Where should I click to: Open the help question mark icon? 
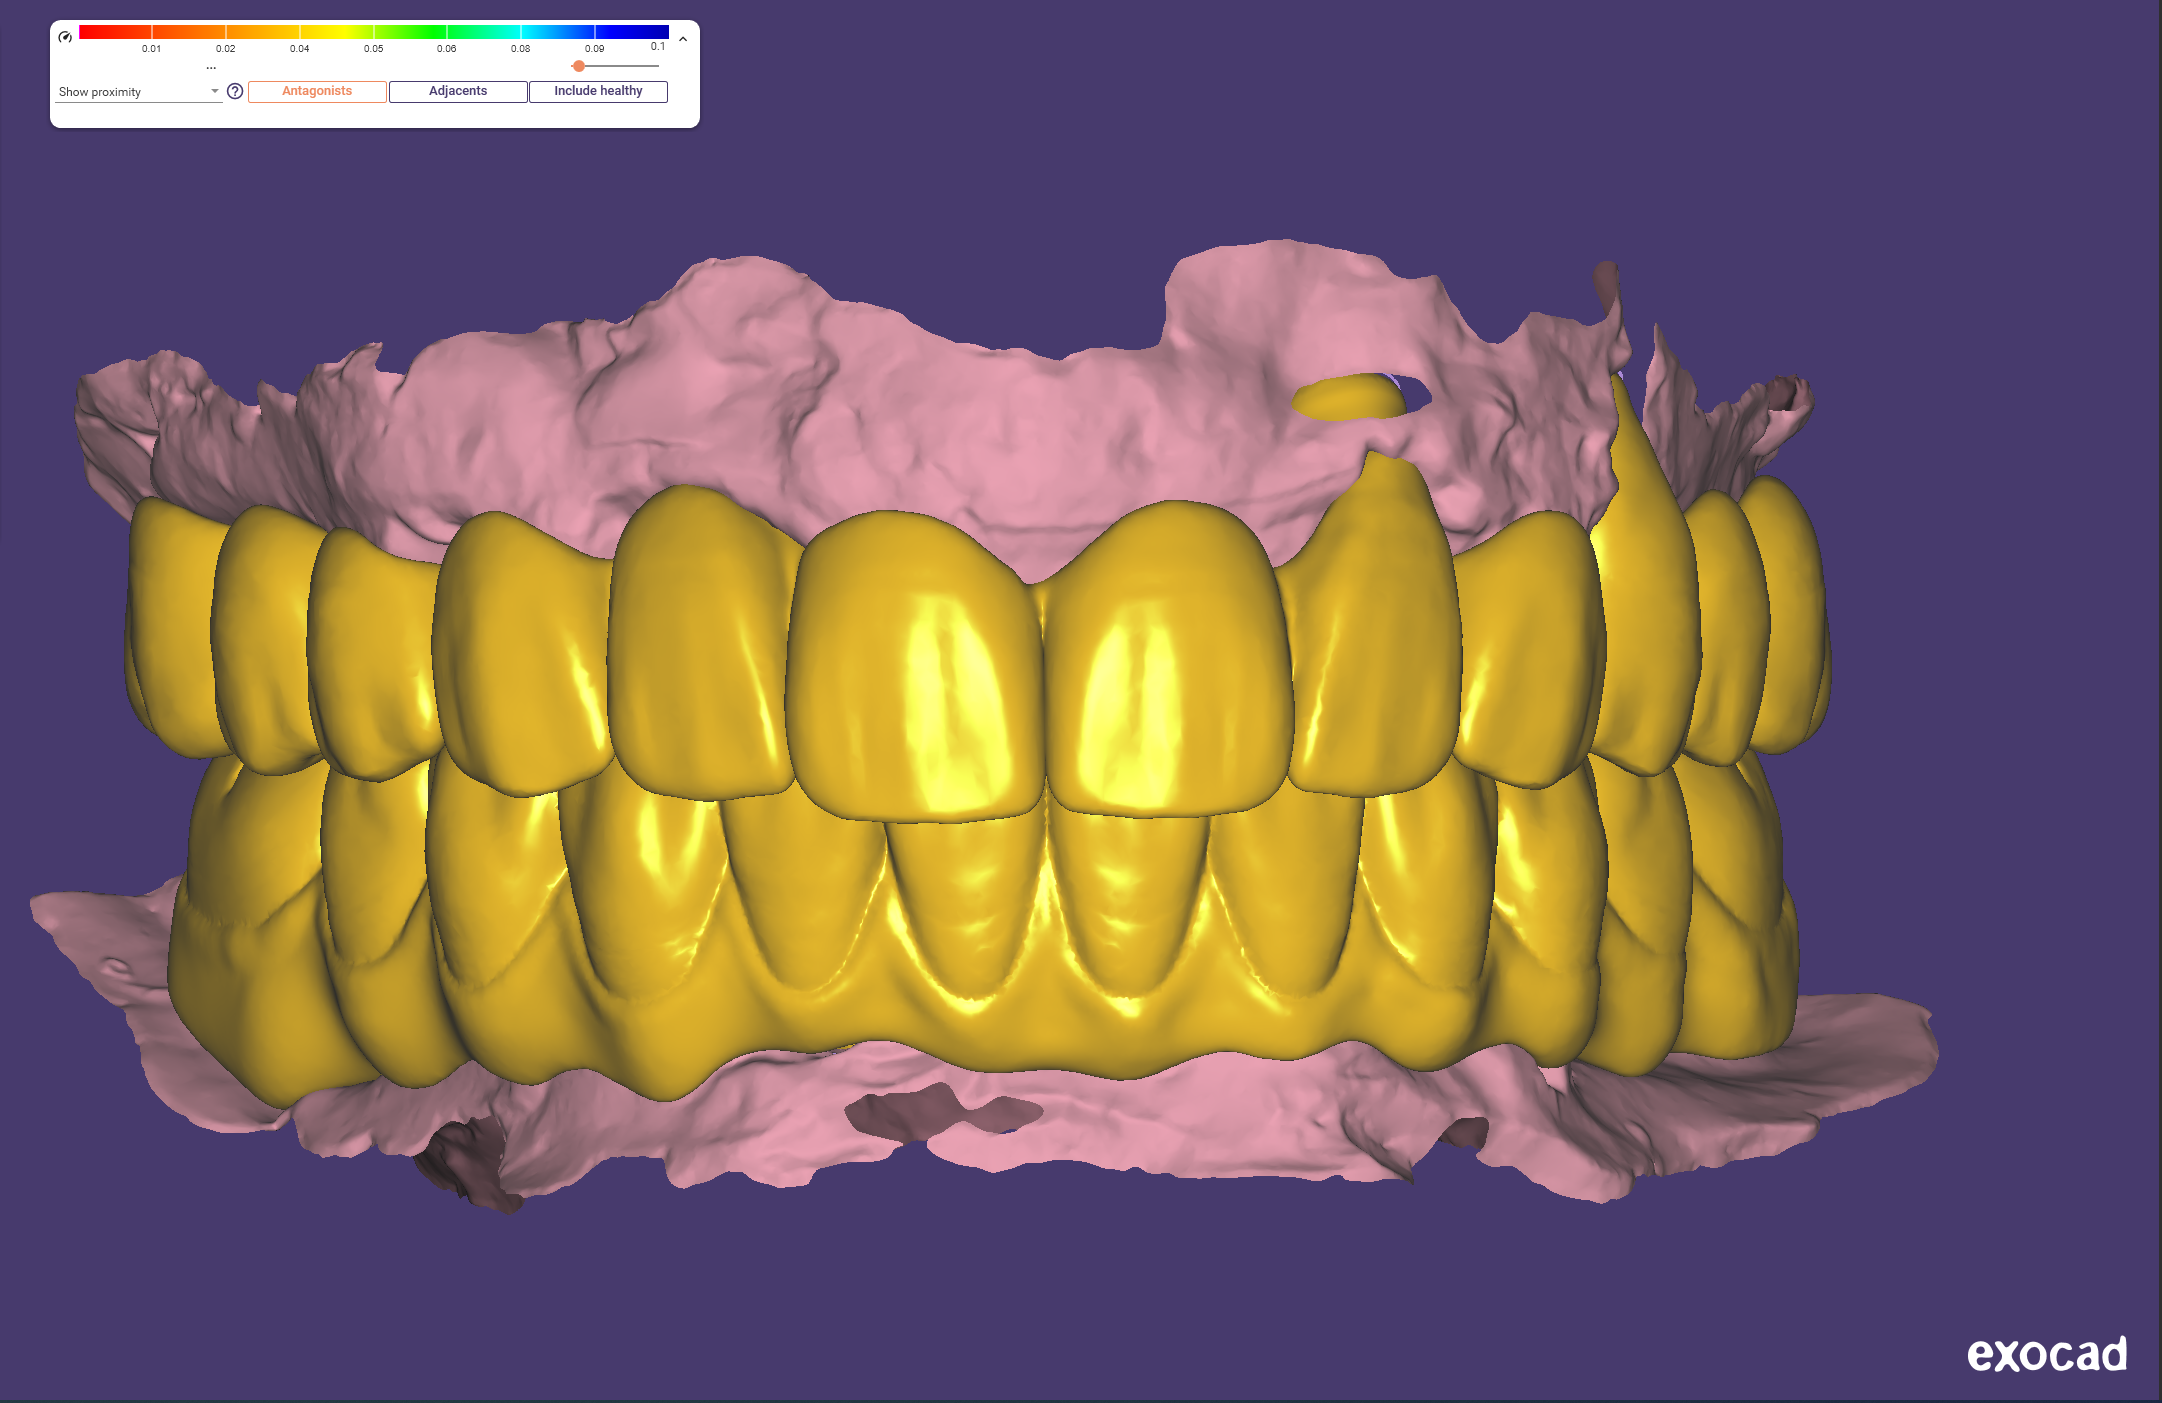(x=235, y=91)
